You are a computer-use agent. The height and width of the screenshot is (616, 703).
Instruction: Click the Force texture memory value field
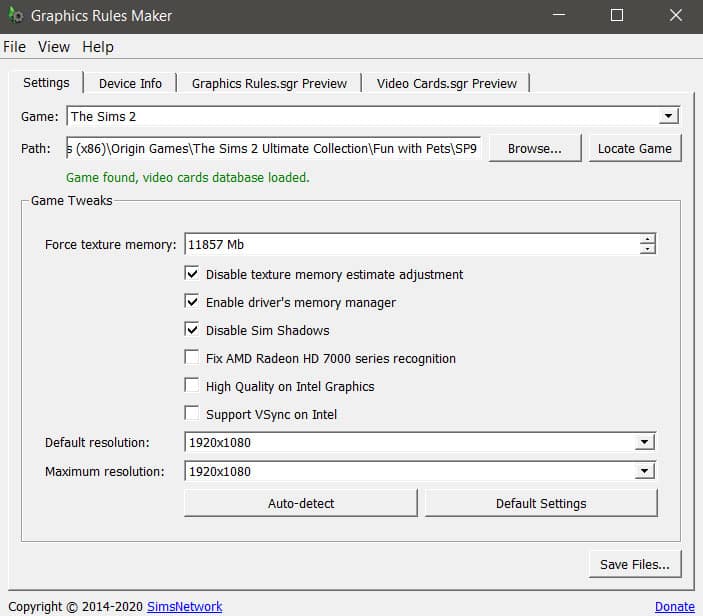[412, 244]
